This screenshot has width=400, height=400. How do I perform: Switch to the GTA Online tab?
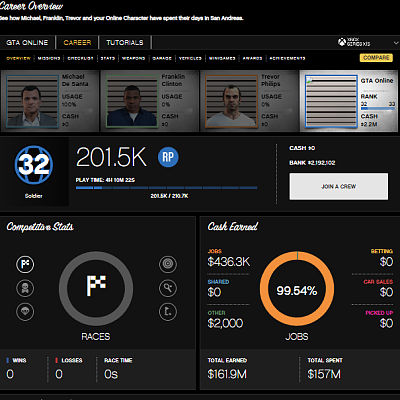[27, 43]
